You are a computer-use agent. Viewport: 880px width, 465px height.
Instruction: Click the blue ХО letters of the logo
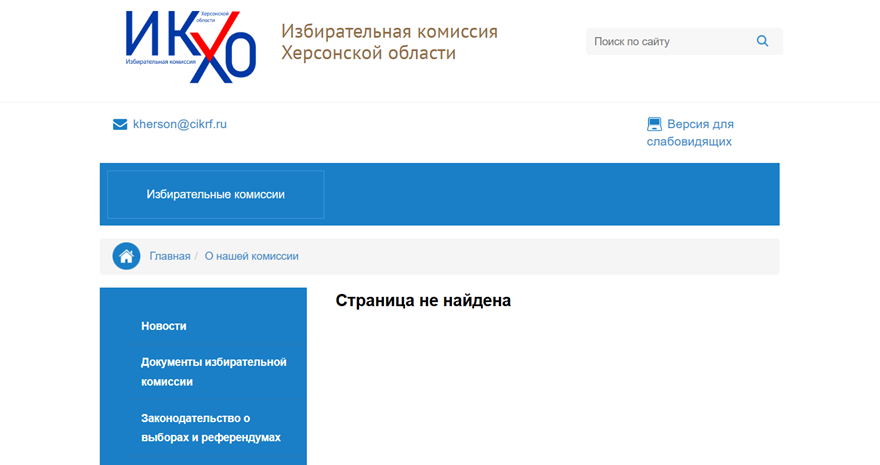(224, 59)
